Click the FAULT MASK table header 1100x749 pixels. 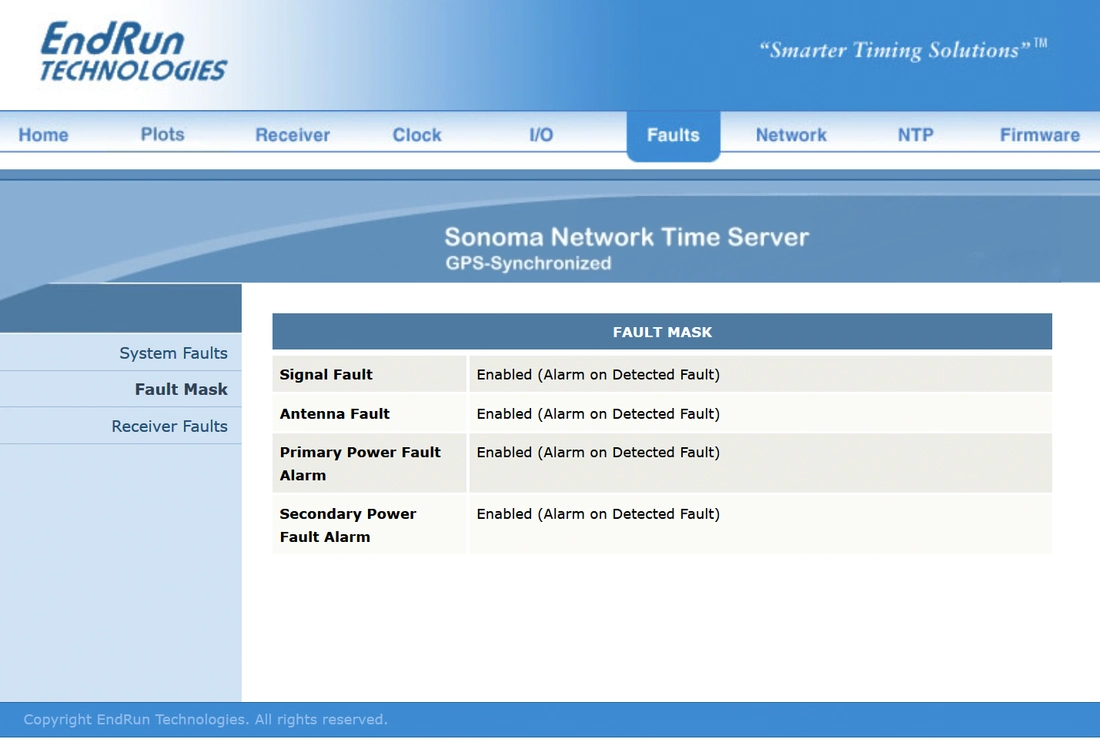click(x=662, y=332)
